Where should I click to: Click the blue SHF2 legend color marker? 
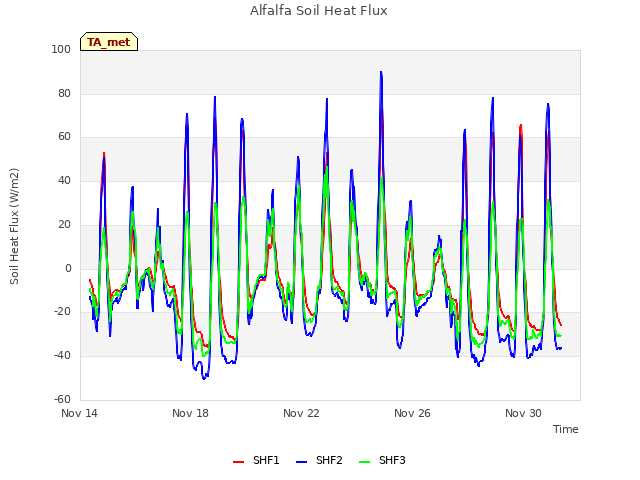pos(301,462)
